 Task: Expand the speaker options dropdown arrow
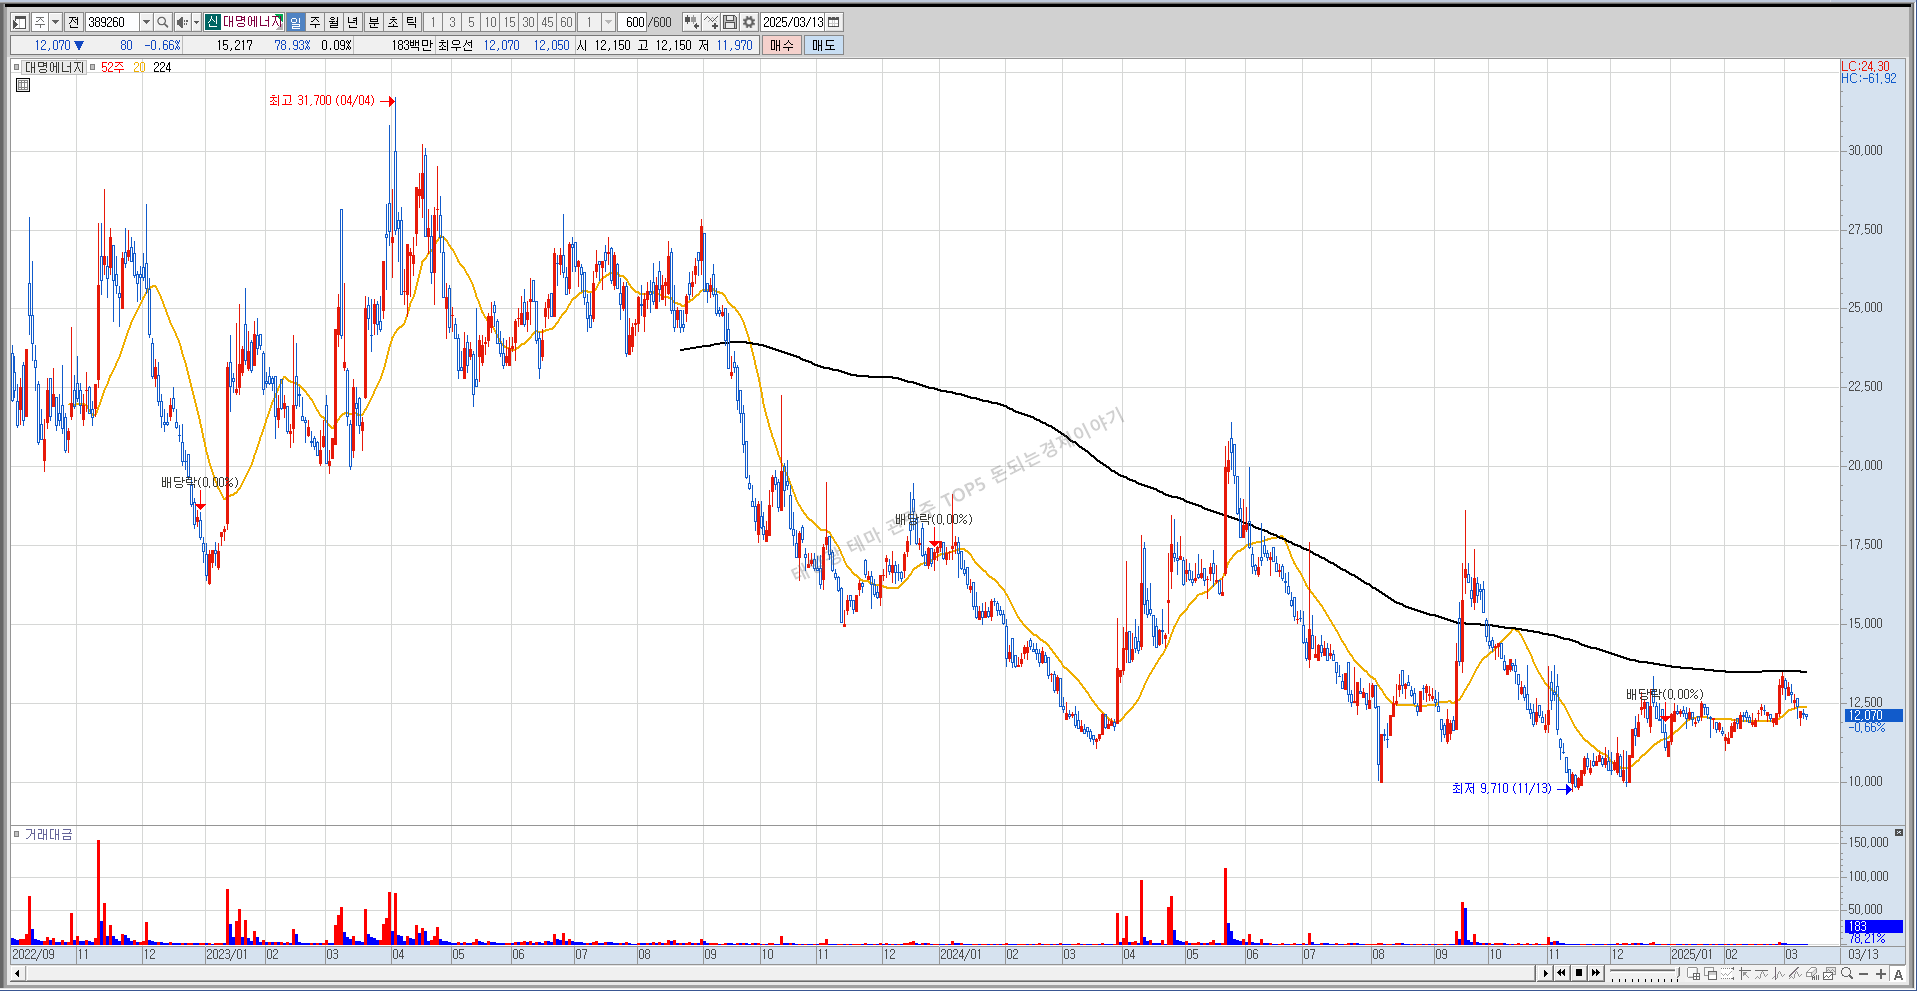point(196,22)
